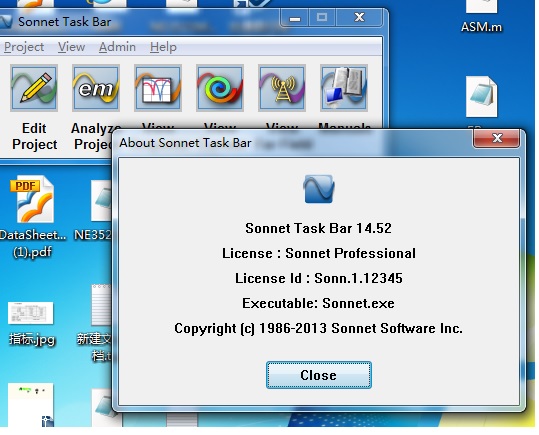Launch the em Analyze Project icon
539x435 pixels.
coord(96,88)
